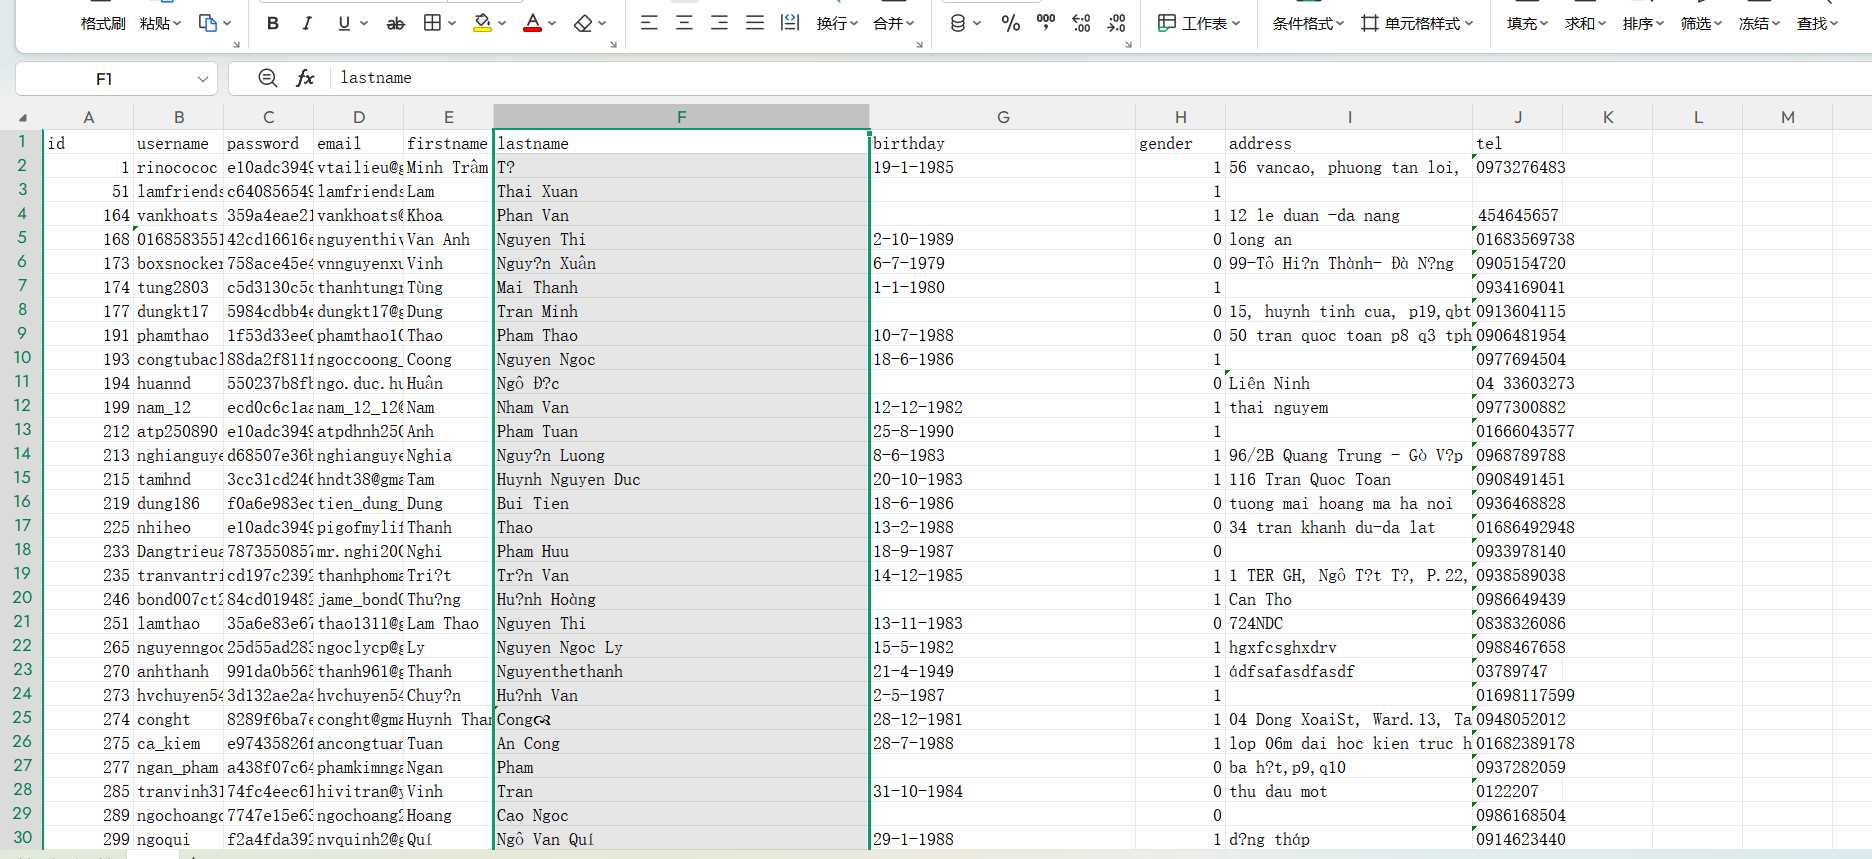This screenshot has height=859, width=1872.
Task: Expand the border style arrow
Action: click(x=452, y=23)
